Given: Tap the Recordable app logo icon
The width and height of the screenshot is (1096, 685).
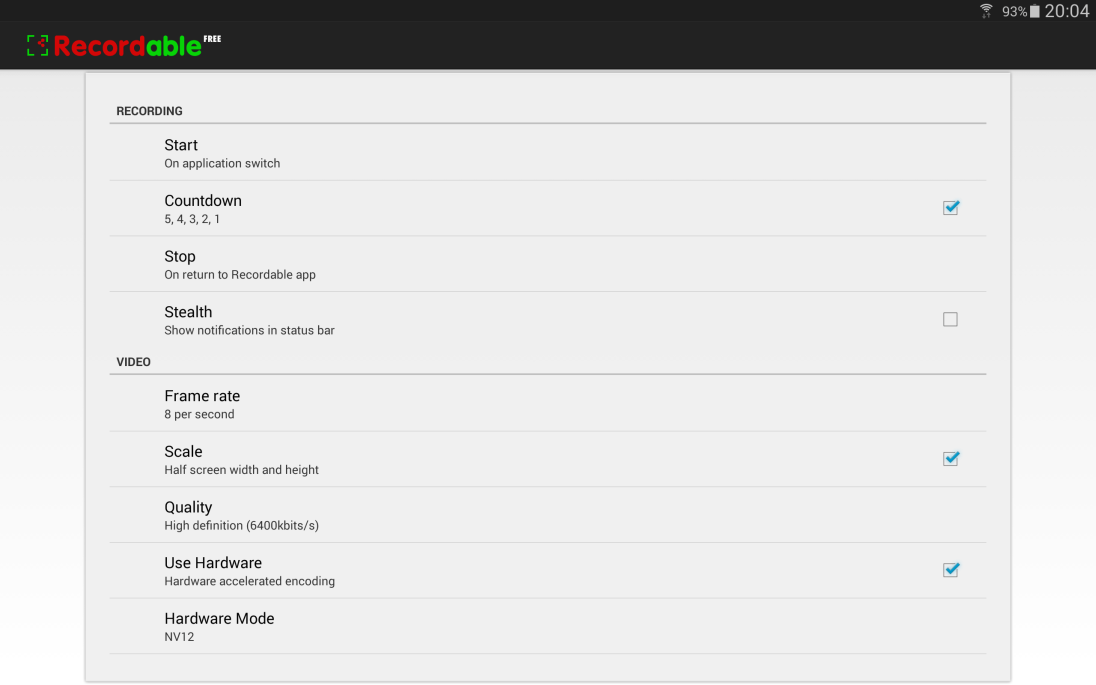Looking at the screenshot, I should (x=38, y=45).
